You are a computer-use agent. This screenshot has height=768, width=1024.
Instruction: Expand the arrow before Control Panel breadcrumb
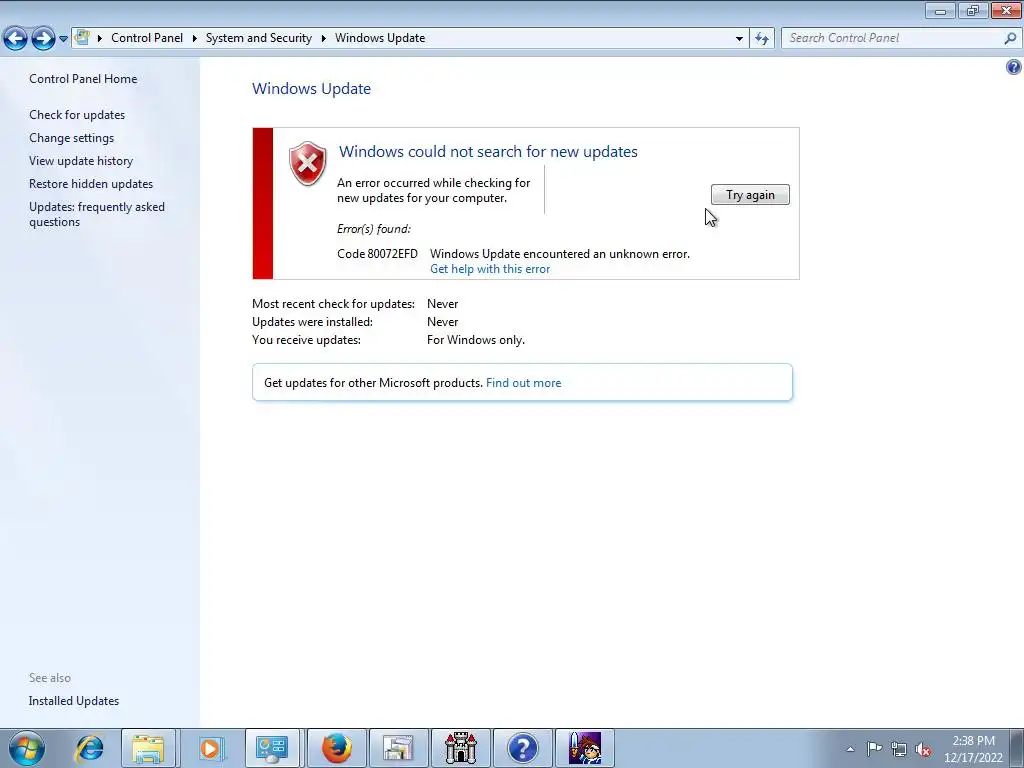[100, 38]
